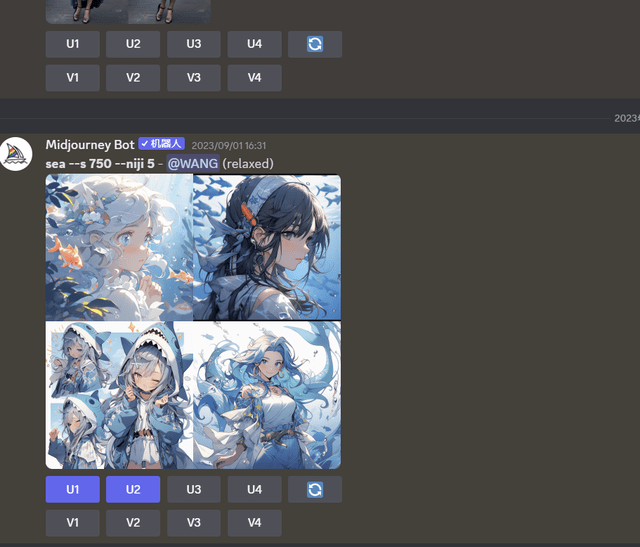The width and height of the screenshot is (640, 547).
Task: Open the Midjourney Bot username
Action: point(90,145)
